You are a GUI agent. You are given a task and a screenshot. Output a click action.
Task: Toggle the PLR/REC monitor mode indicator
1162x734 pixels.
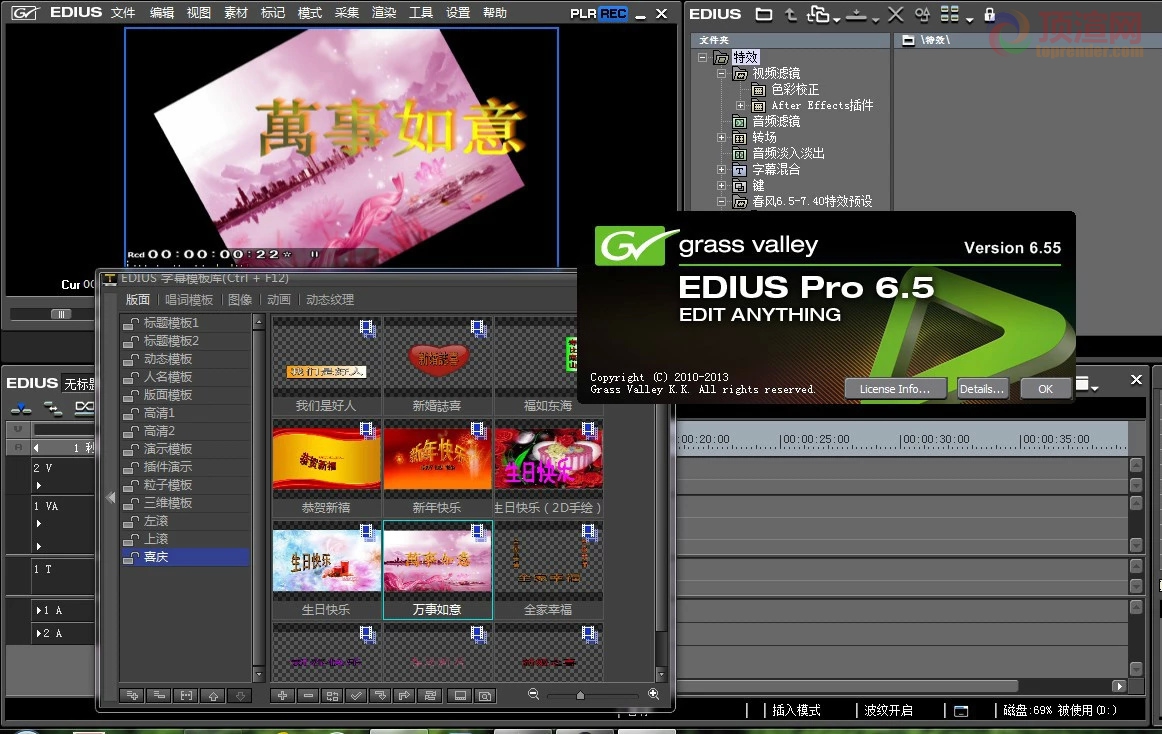[599, 13]
